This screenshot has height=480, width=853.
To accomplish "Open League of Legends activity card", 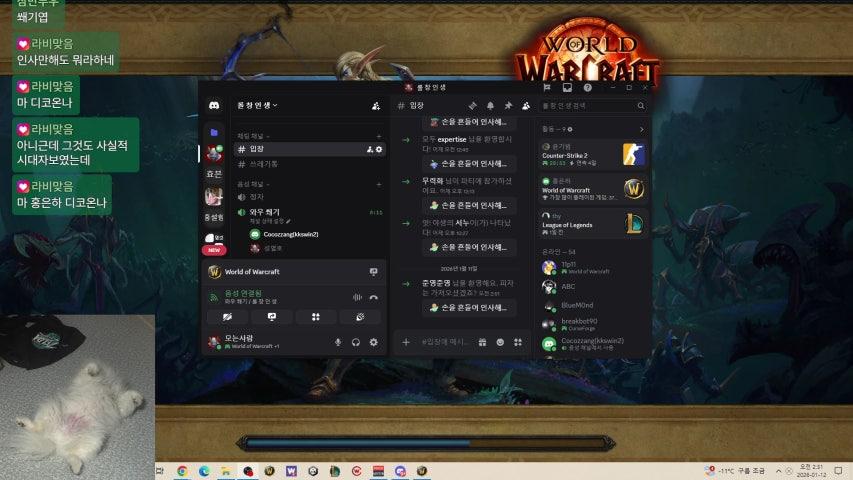I will pos(593,224).
